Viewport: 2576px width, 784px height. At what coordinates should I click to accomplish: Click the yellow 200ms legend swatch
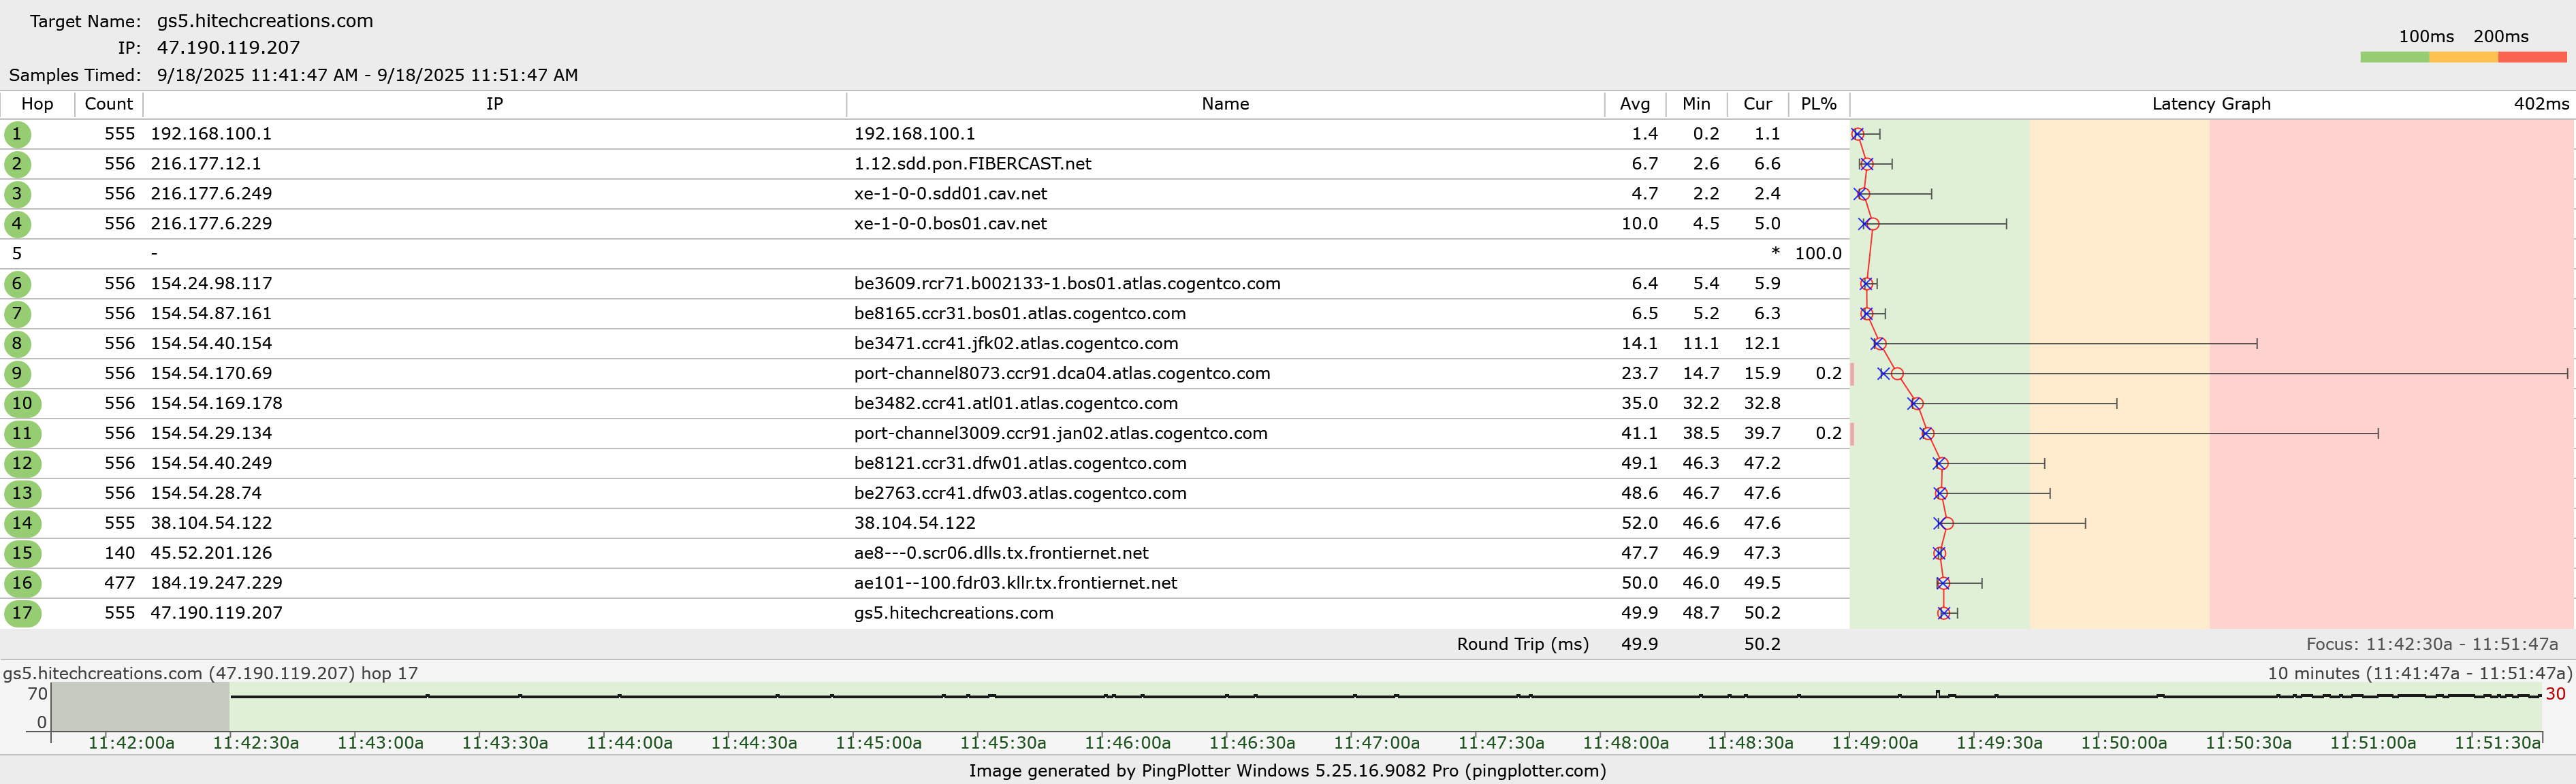coord(2463,57)
